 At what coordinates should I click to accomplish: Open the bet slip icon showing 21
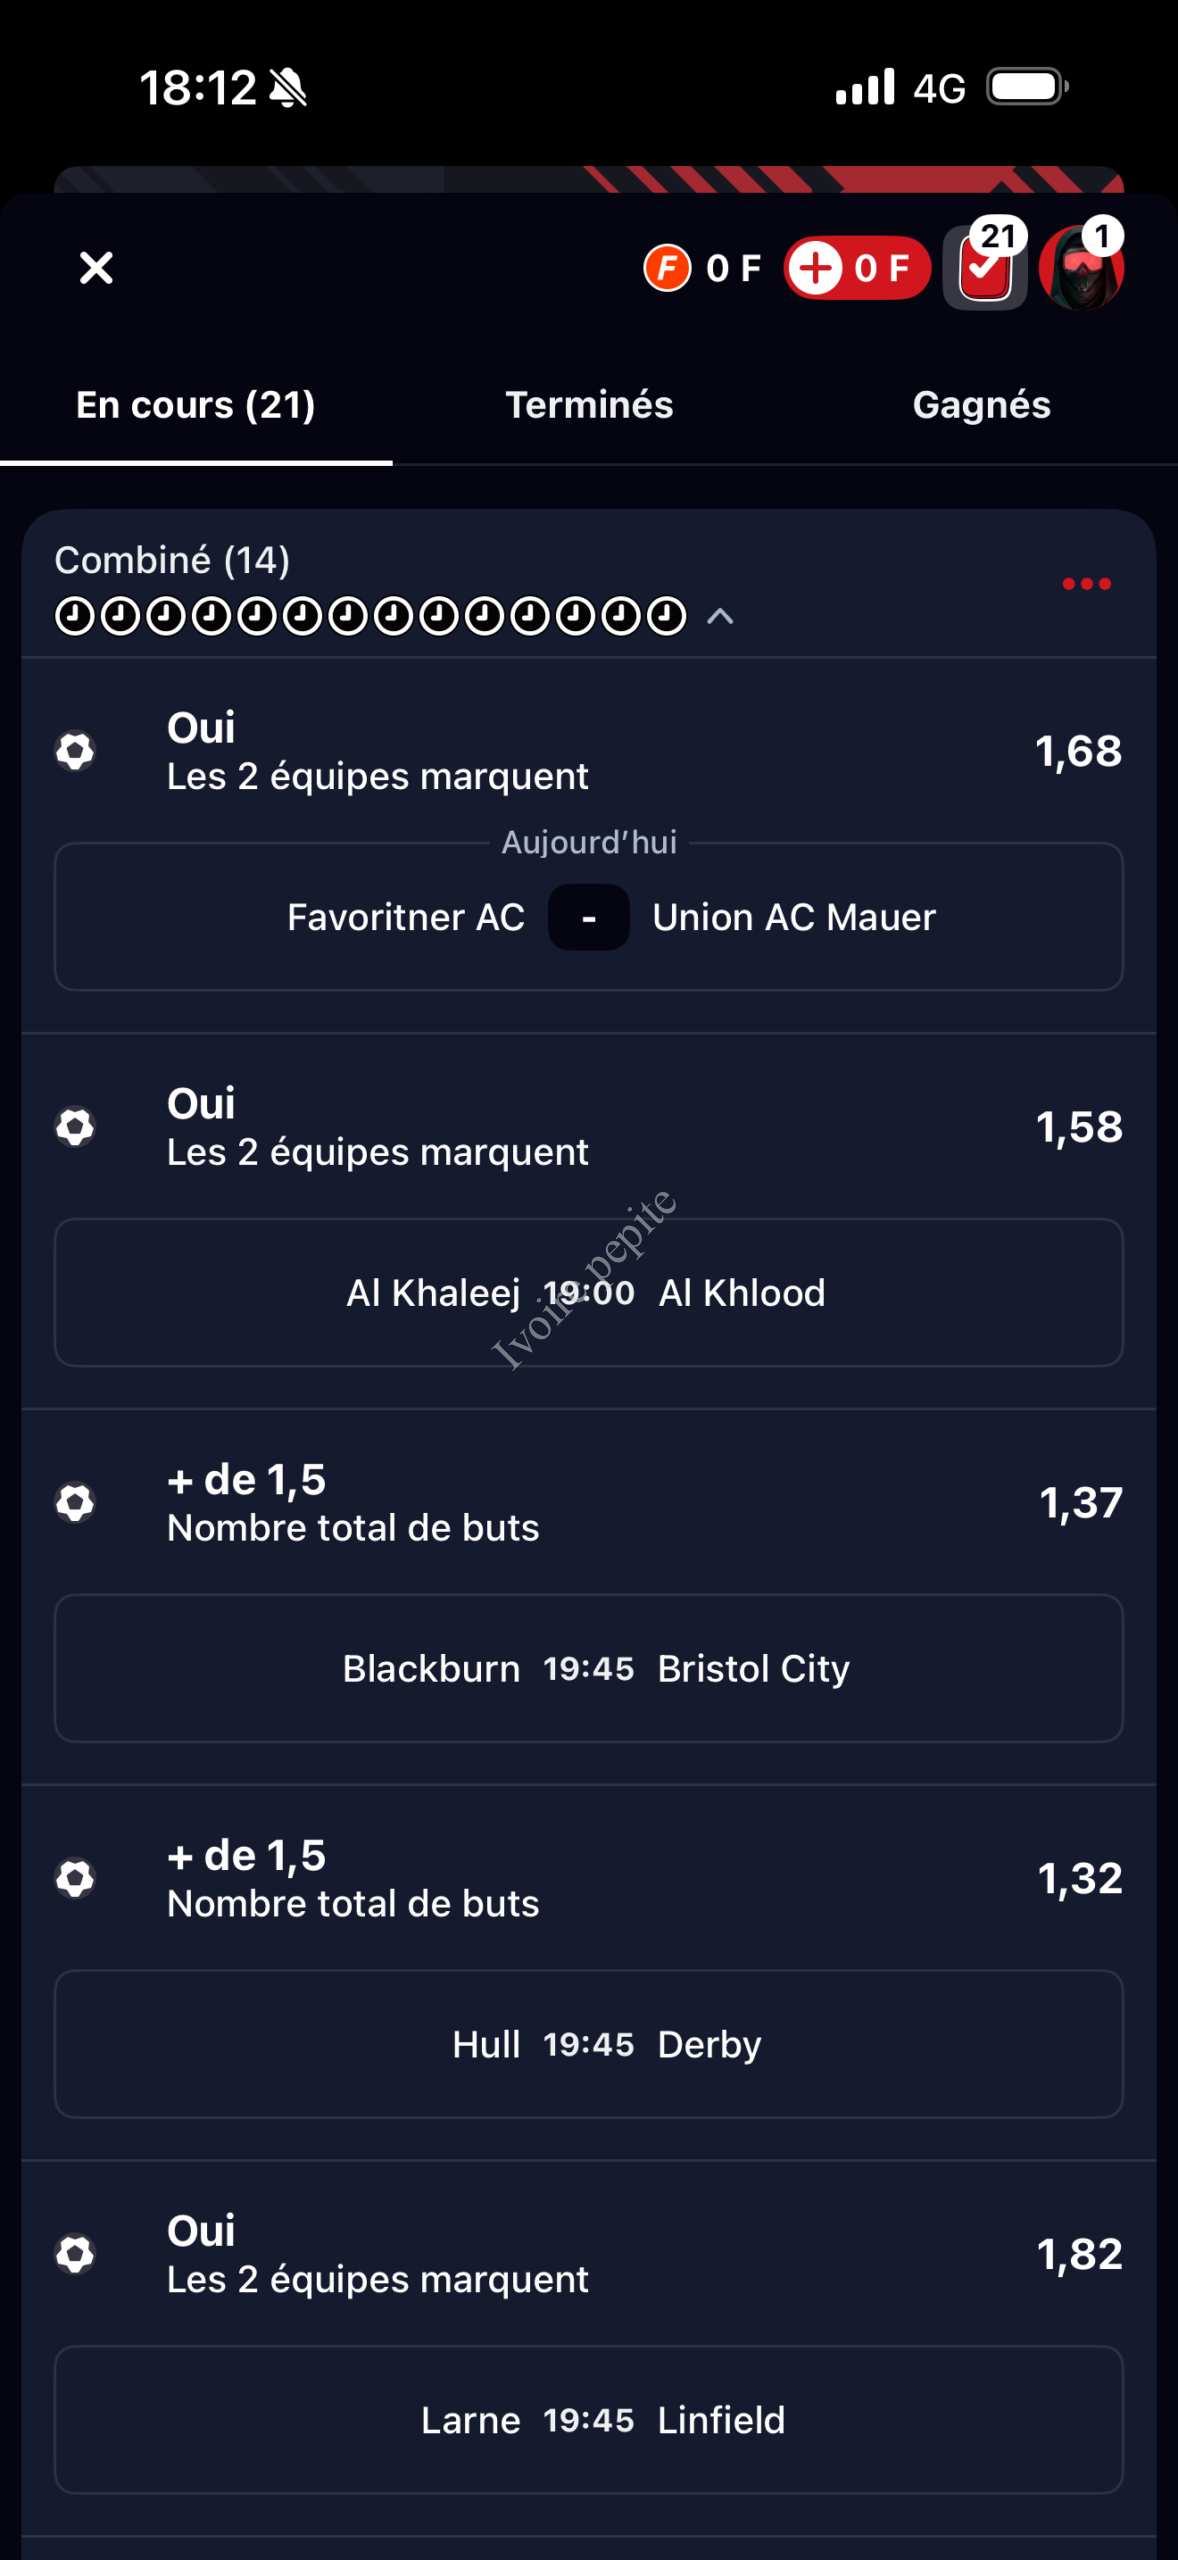[x=985, y=267]
